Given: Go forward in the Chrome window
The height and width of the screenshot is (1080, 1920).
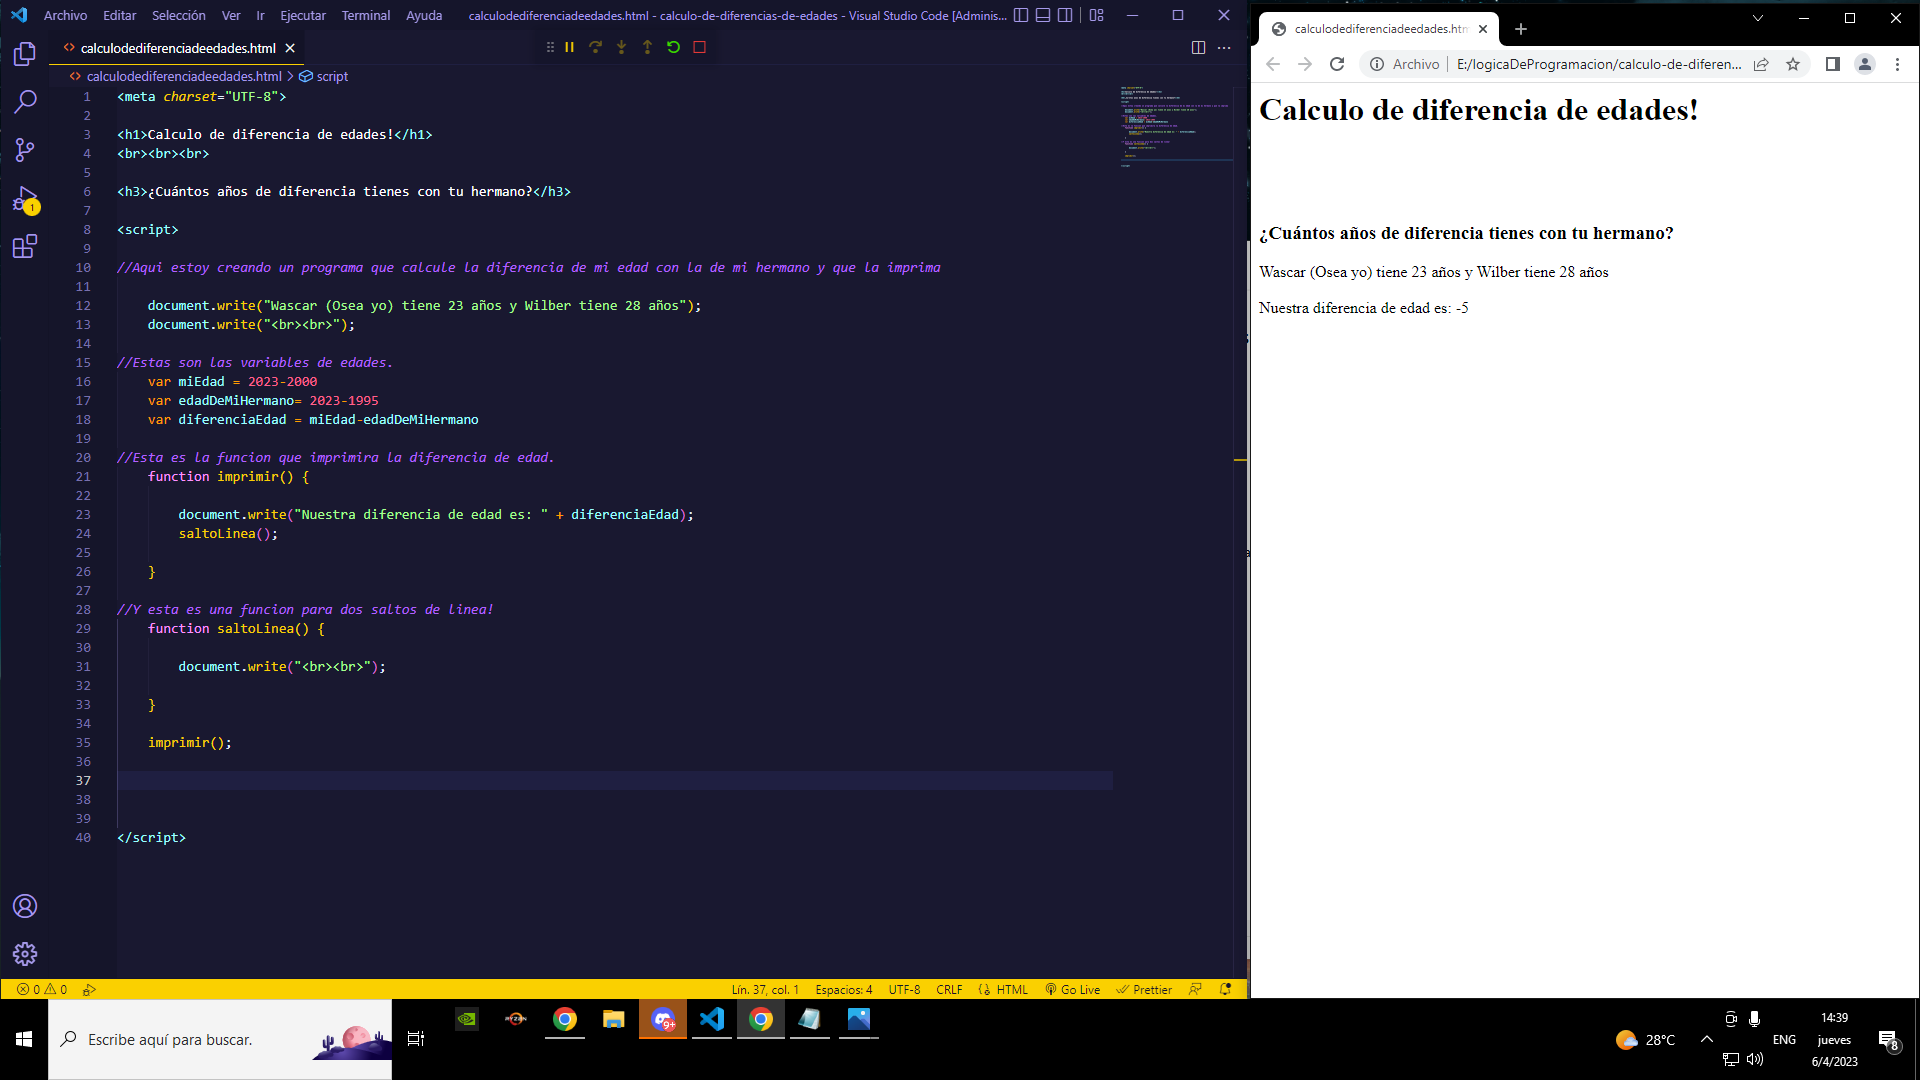Looking at the screenshot, I should (x=1305, y=64).
